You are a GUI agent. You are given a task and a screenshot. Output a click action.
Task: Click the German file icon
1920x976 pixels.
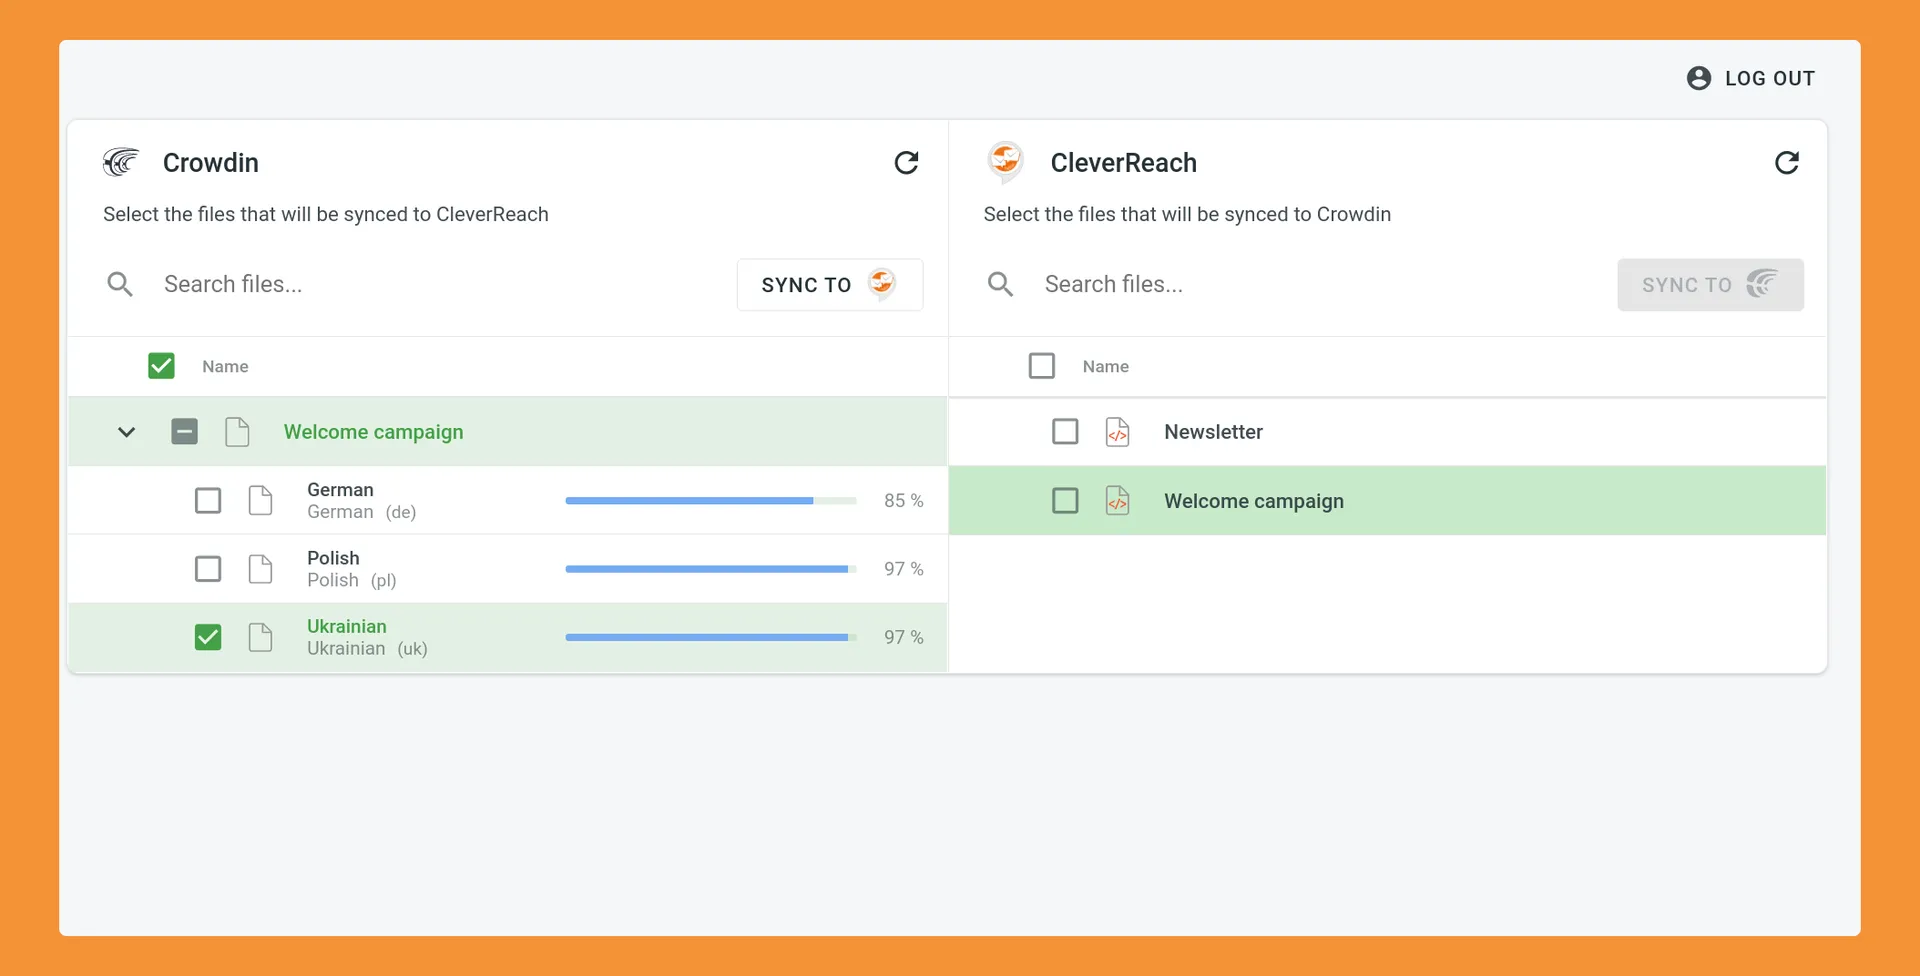coord(260,500)
